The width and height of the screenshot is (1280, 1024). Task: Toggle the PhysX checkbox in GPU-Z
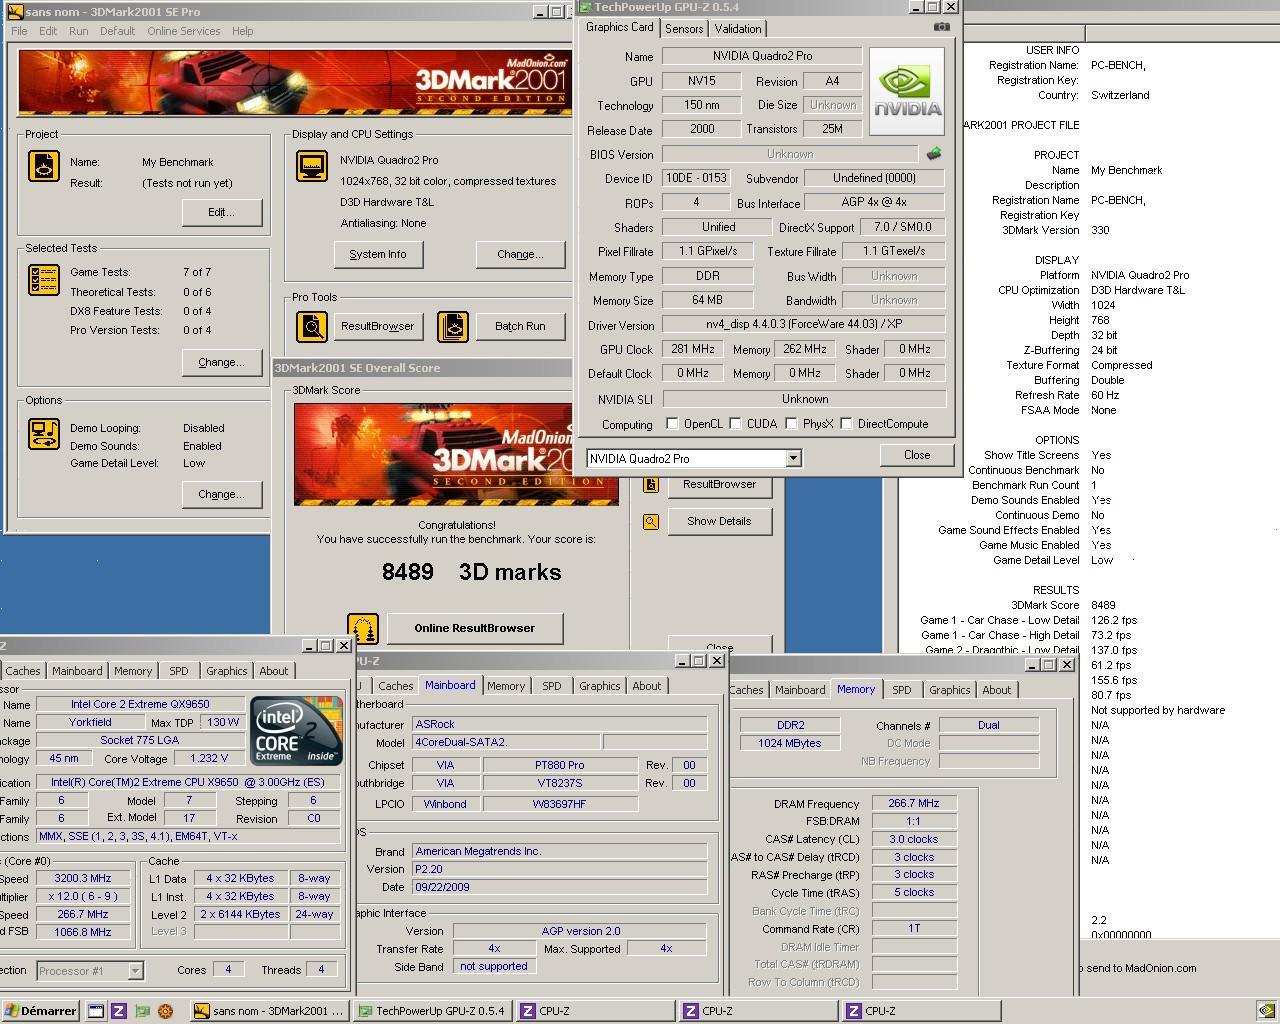pyautogui.click(x=792, y=424)
